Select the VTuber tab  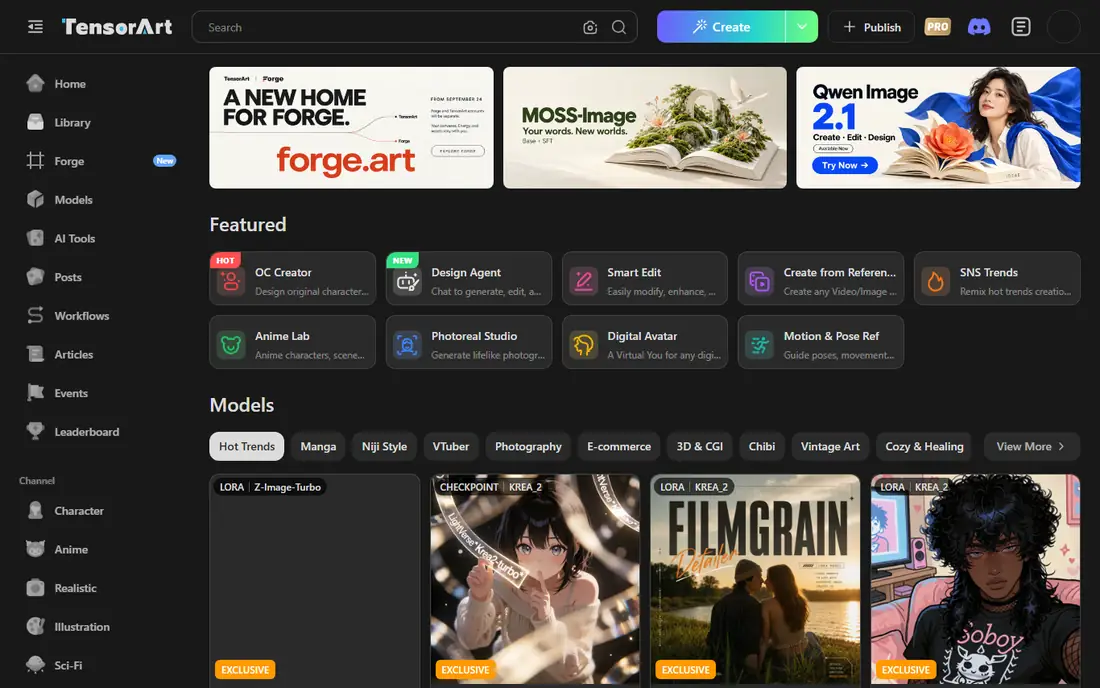tap(450, 447)
